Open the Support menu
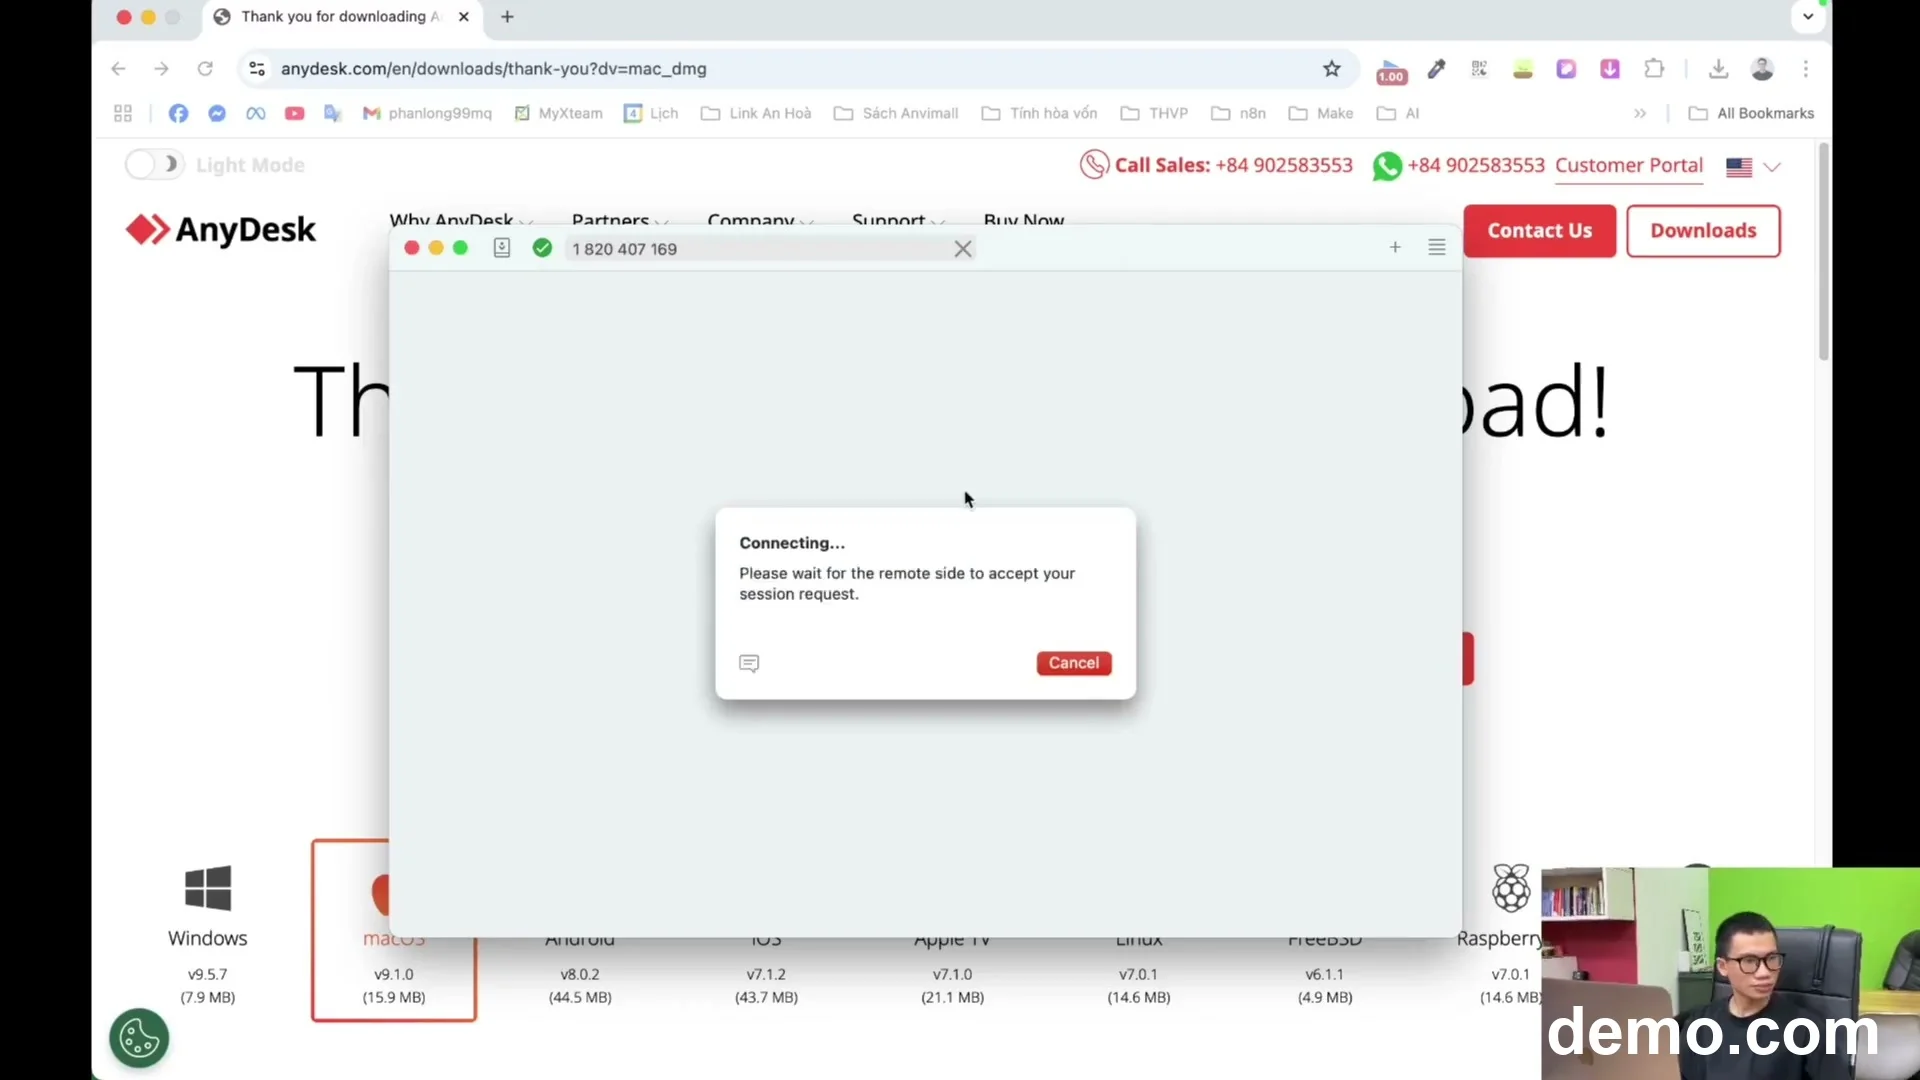Screen dimensions: 1920x1080 point(897,220)
